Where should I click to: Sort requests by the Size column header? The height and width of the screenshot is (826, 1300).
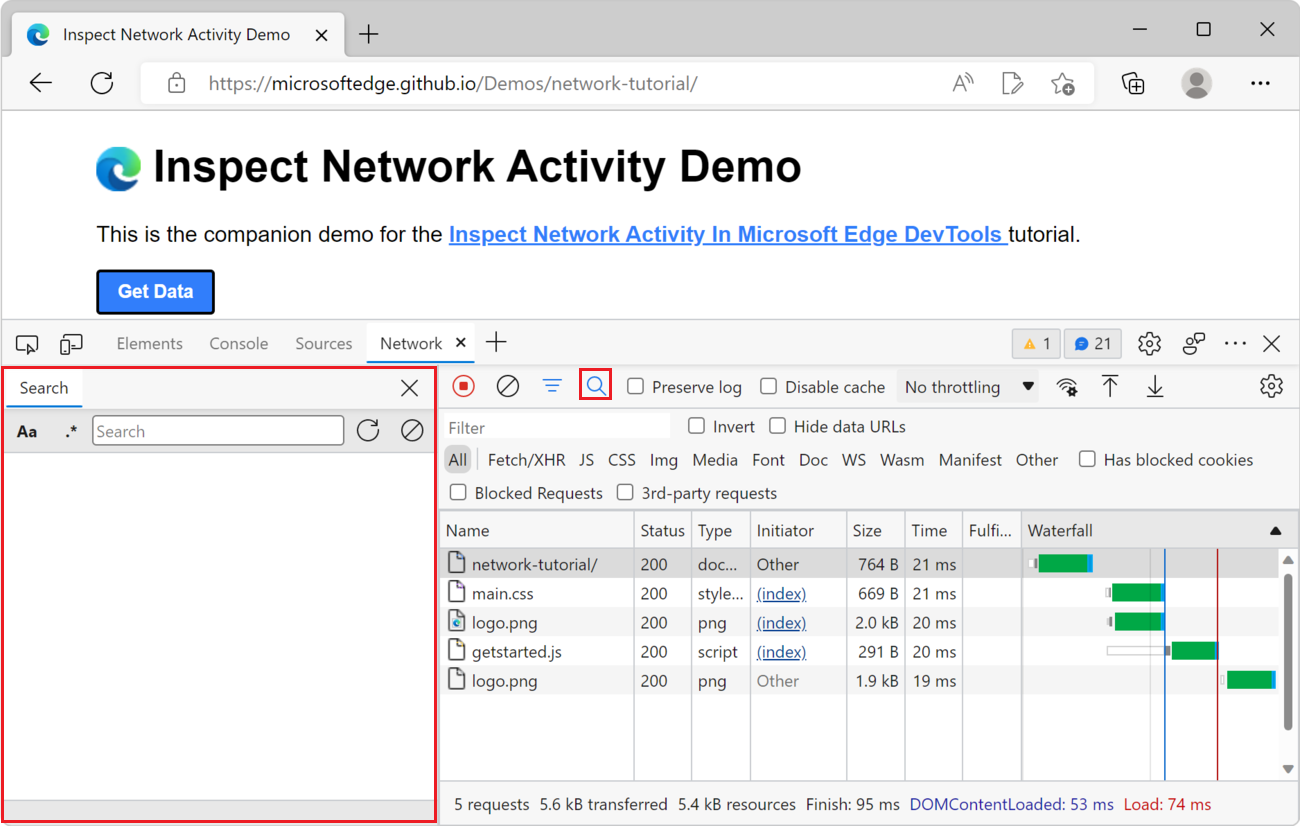coord(874,531)
